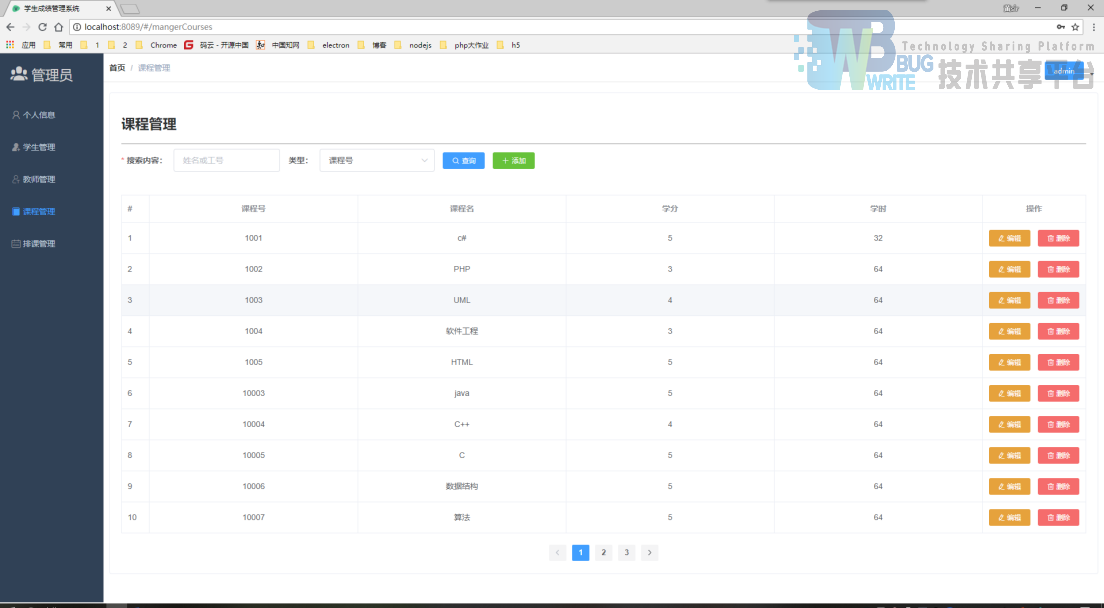Edit course 1002 PHP row
1104x608 pixels.
tap(1010, 269)
